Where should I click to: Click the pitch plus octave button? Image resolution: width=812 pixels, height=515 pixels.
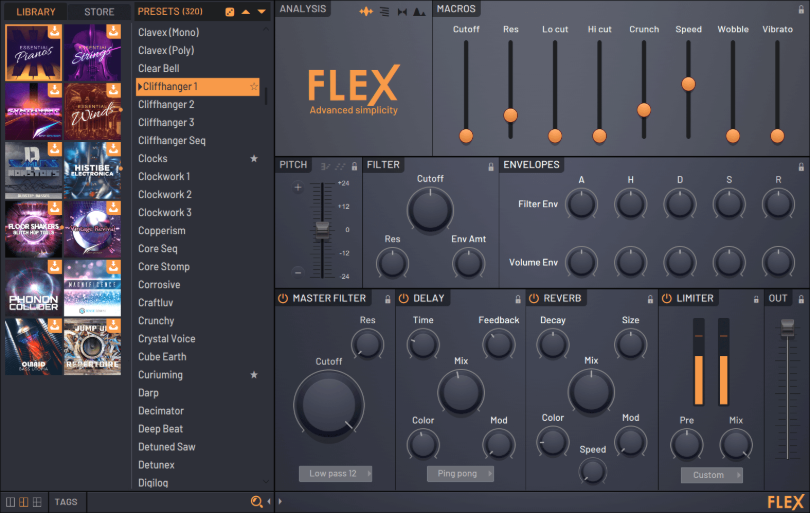[298, 188]
